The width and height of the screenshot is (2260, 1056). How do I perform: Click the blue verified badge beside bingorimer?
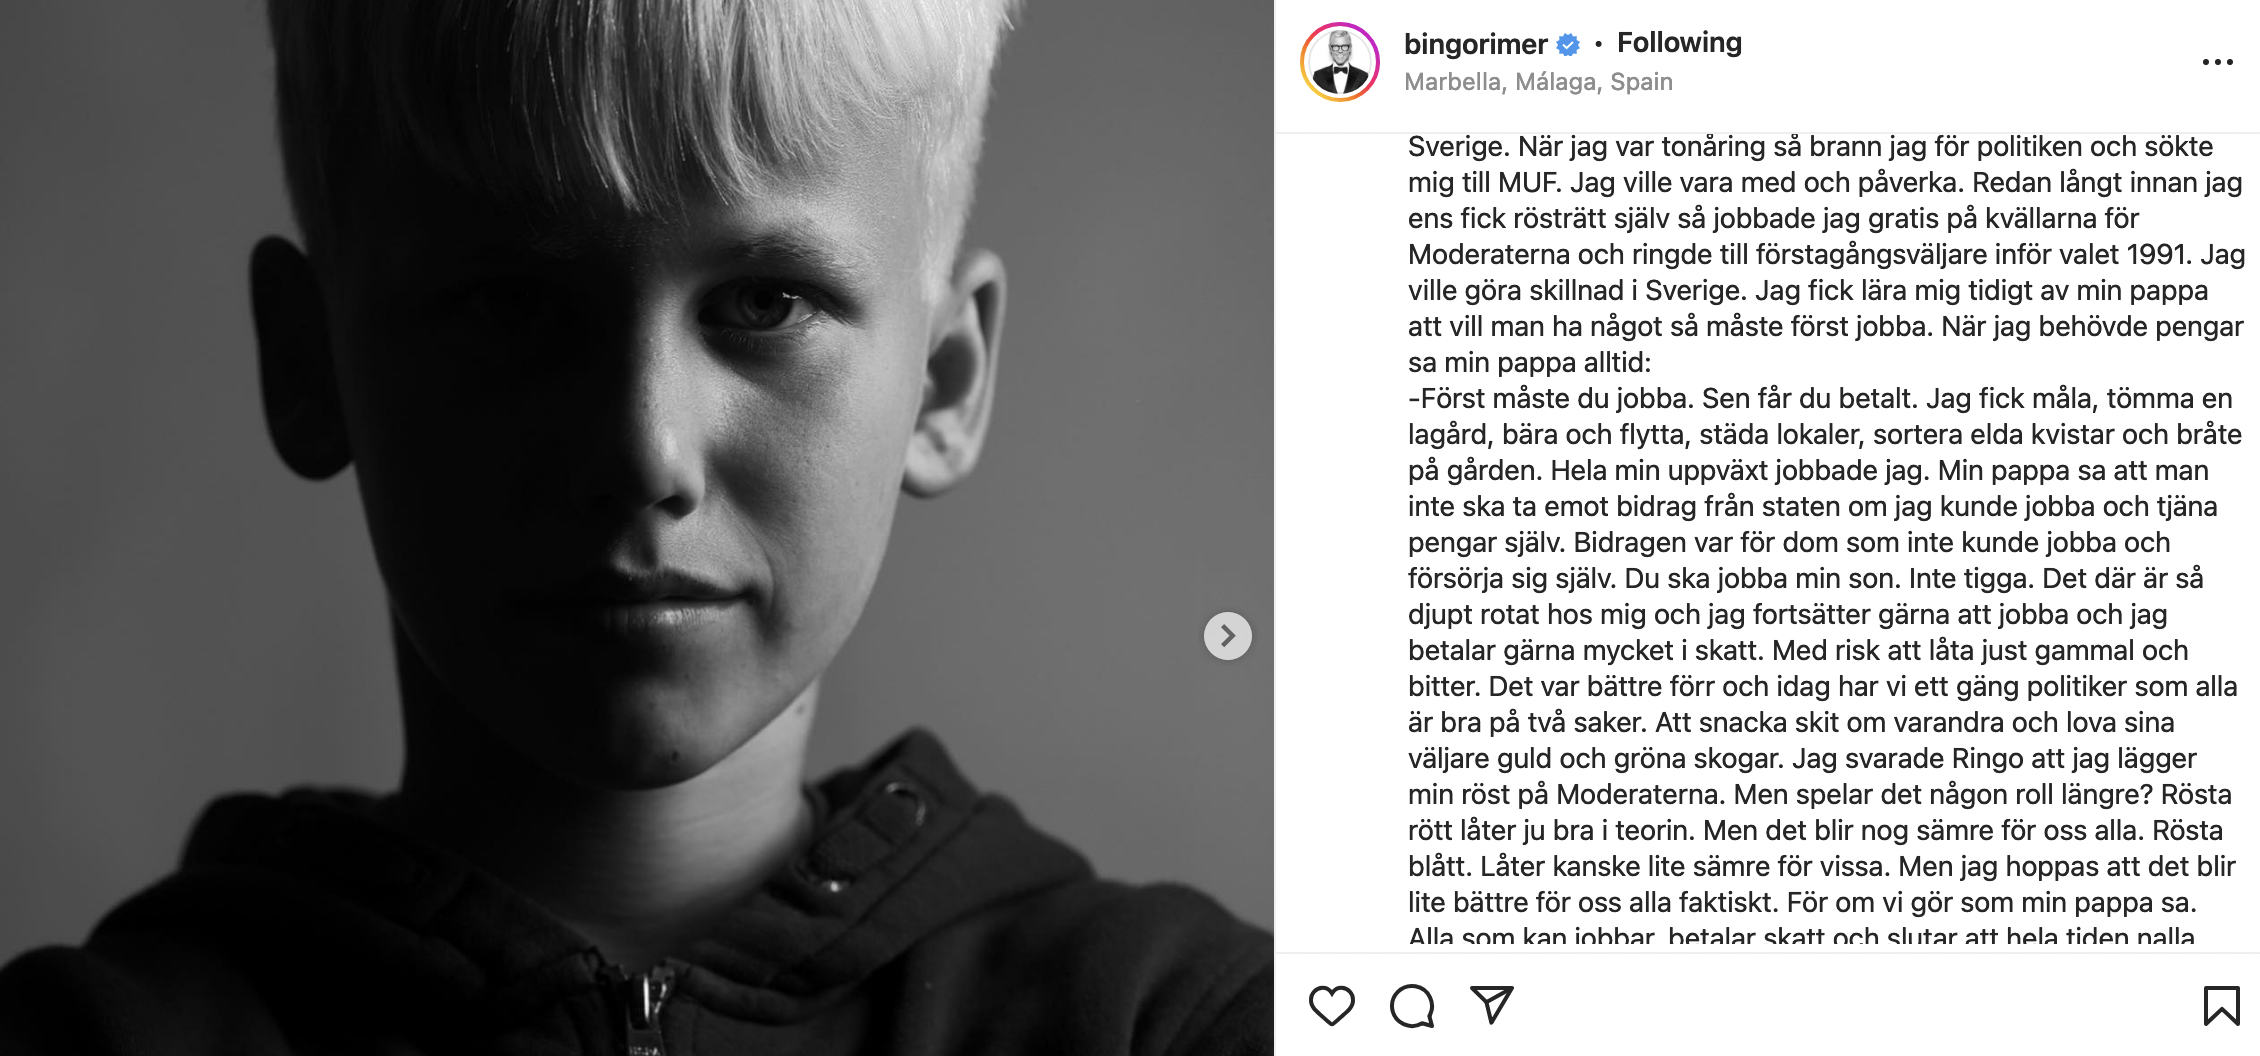[1568, 44]
